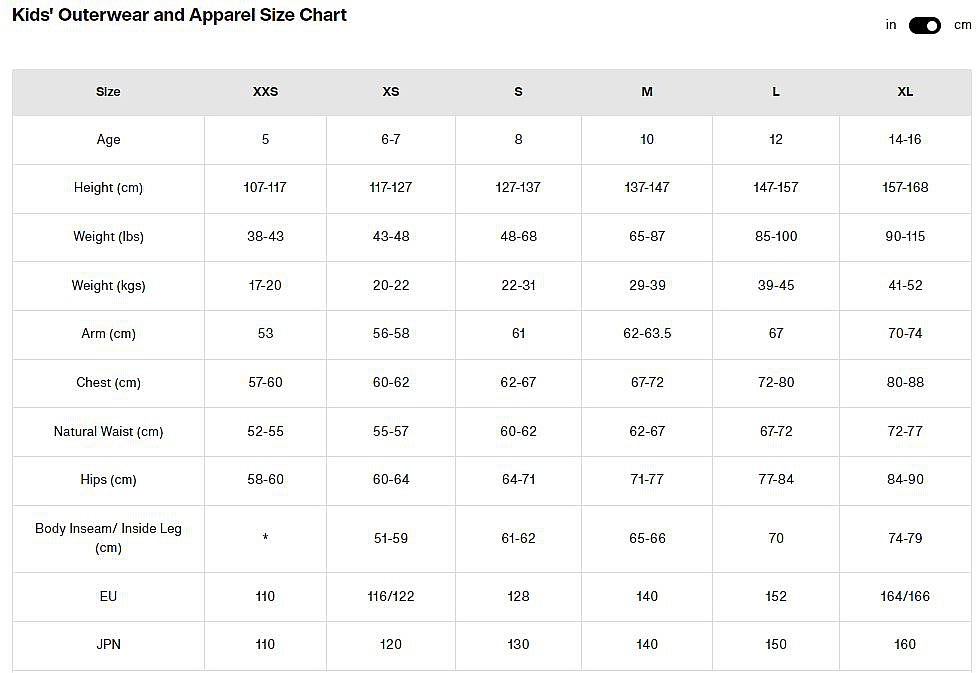Click the L size column header
Image resolution: width=980 pixels, height=673 pixels.
coord(776,91)
